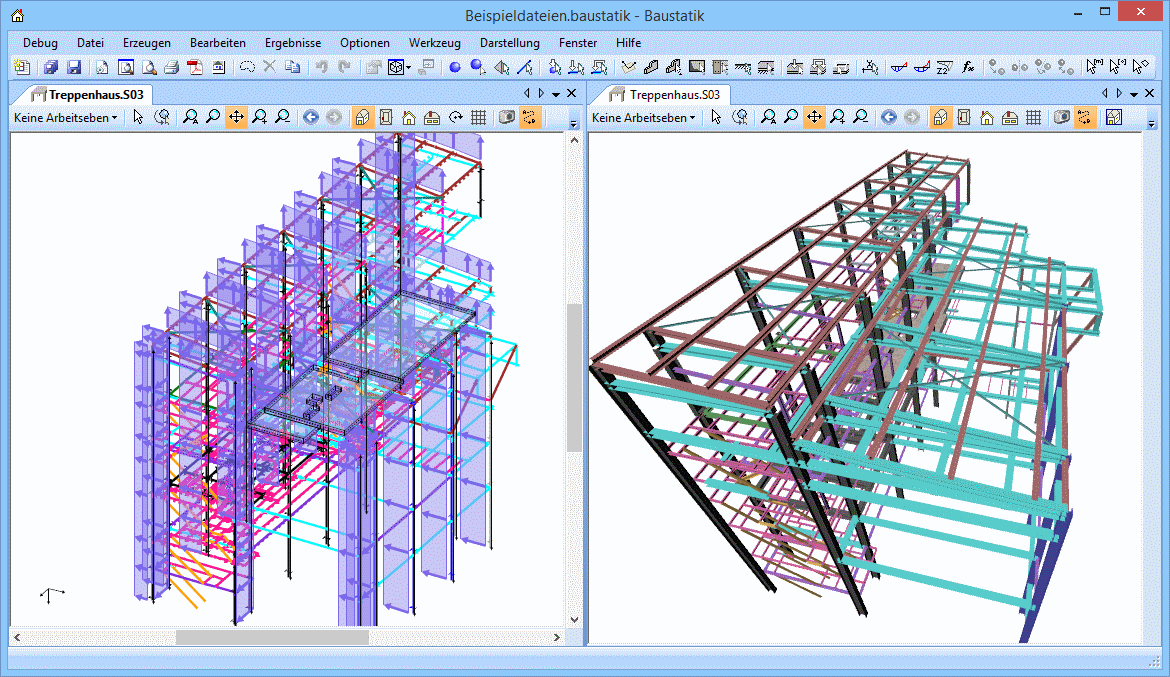Screen dimensions: 1170x677
Task: Click the left pane vertical scrollbar thumb
Action: click(574, 378)
